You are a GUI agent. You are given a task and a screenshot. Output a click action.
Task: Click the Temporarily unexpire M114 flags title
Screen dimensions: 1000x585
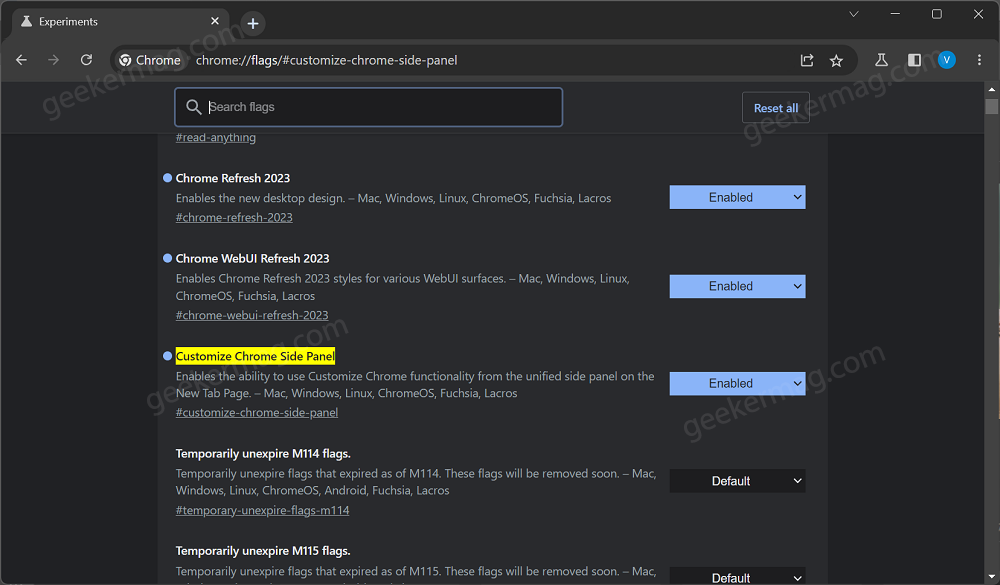(x=263, y=454)
